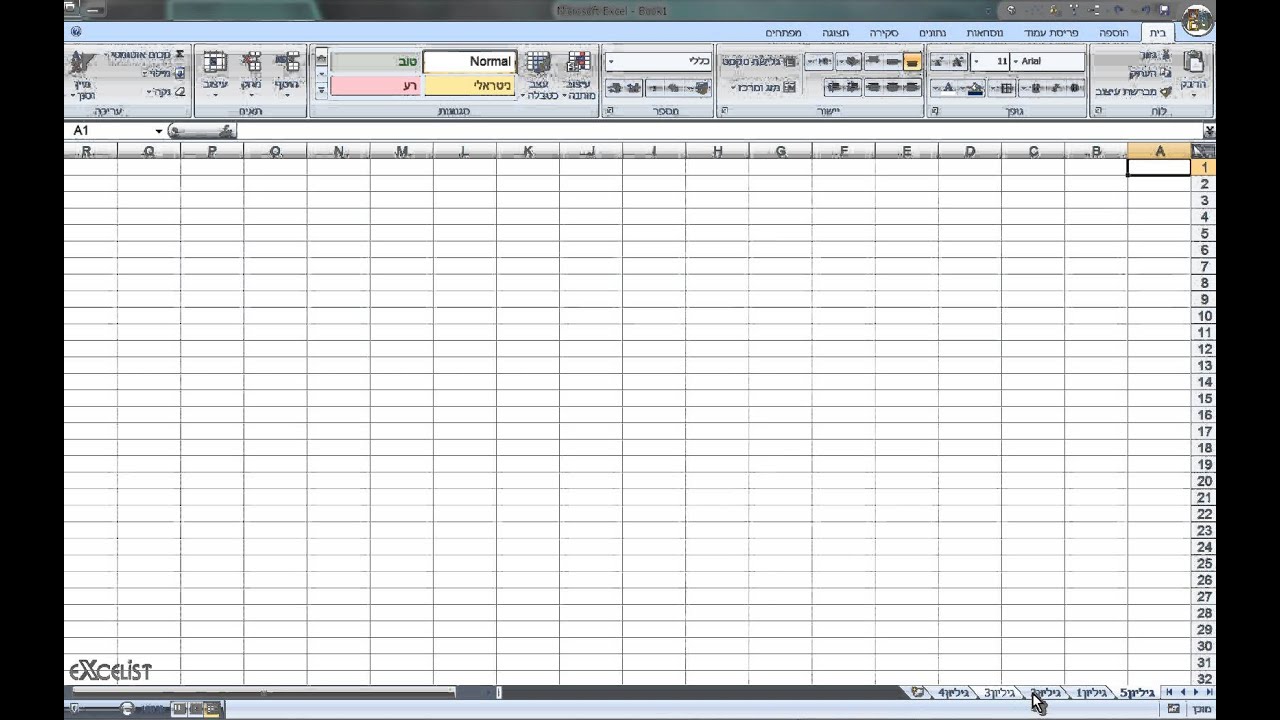Click the Select All corner button
Image resolution: width=1280 pixels, height=720 pixels.
pos(1203,151)
